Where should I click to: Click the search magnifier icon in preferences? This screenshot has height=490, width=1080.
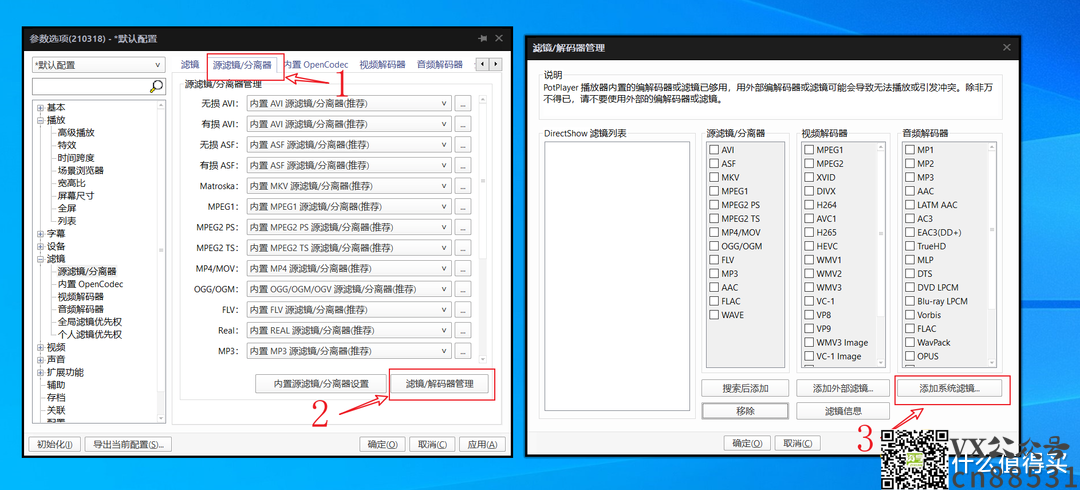tap(156, 87)
